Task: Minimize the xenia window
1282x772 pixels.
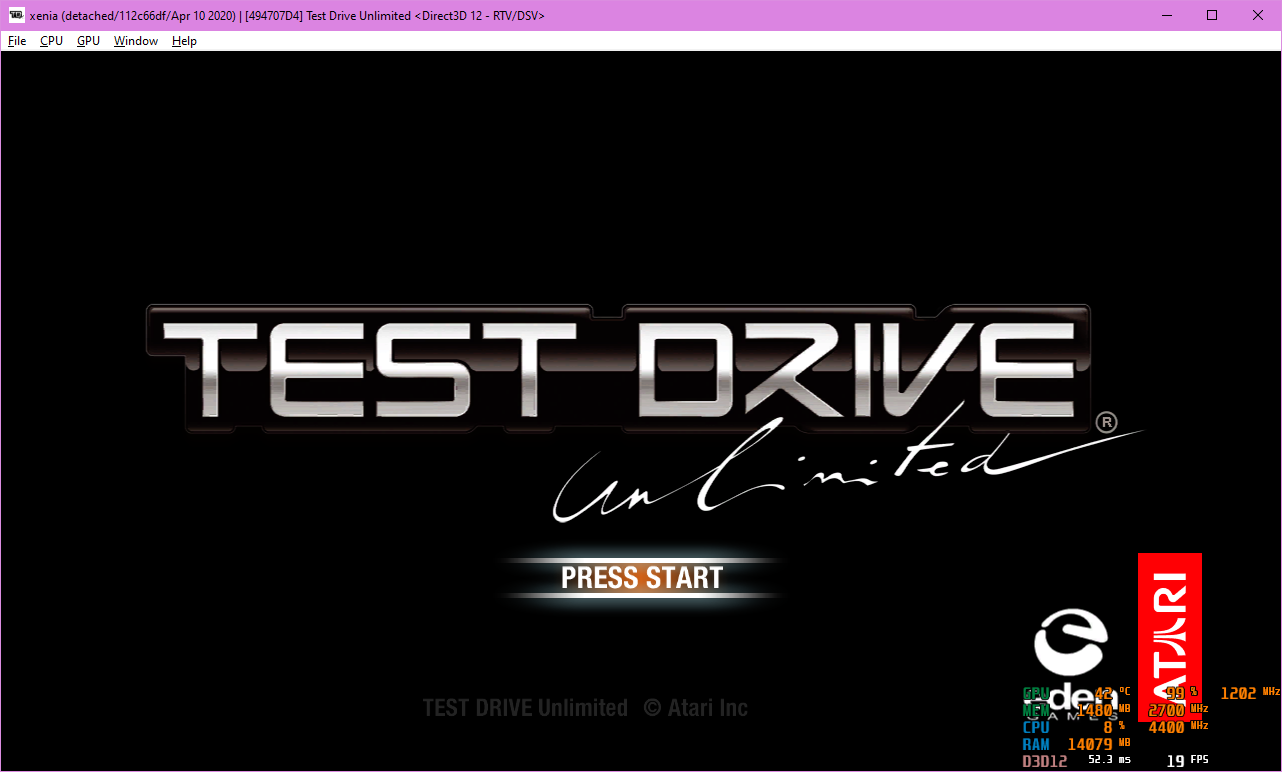Action: [1165, 15]
